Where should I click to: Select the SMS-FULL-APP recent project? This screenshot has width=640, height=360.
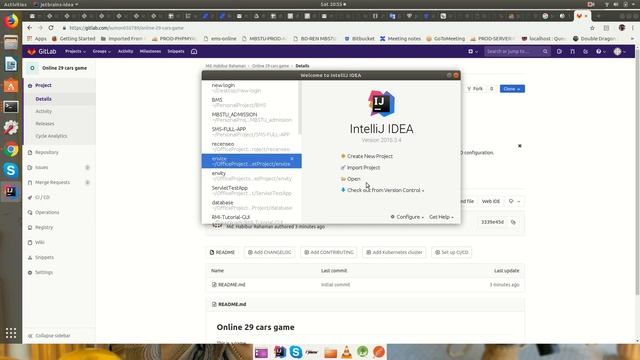(x=251, y=131)
